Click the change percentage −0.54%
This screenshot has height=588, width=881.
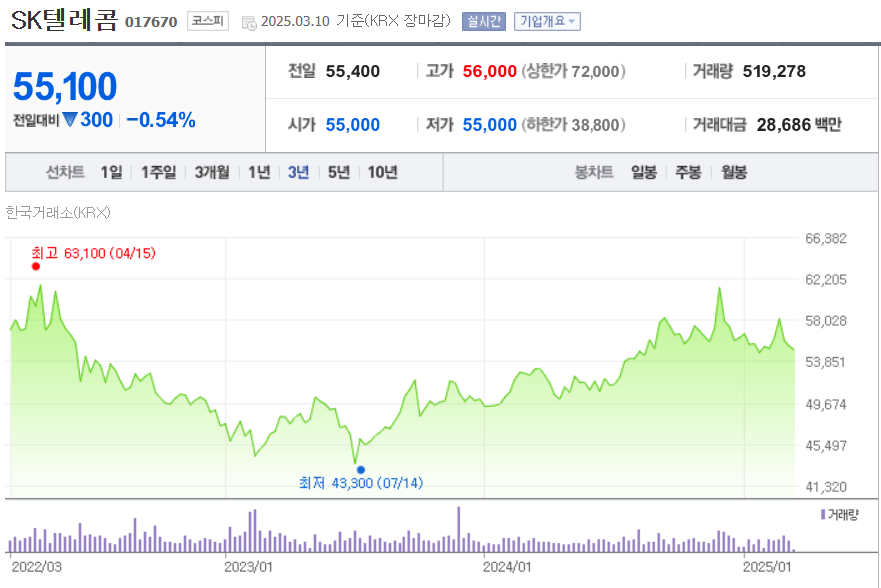161,120
